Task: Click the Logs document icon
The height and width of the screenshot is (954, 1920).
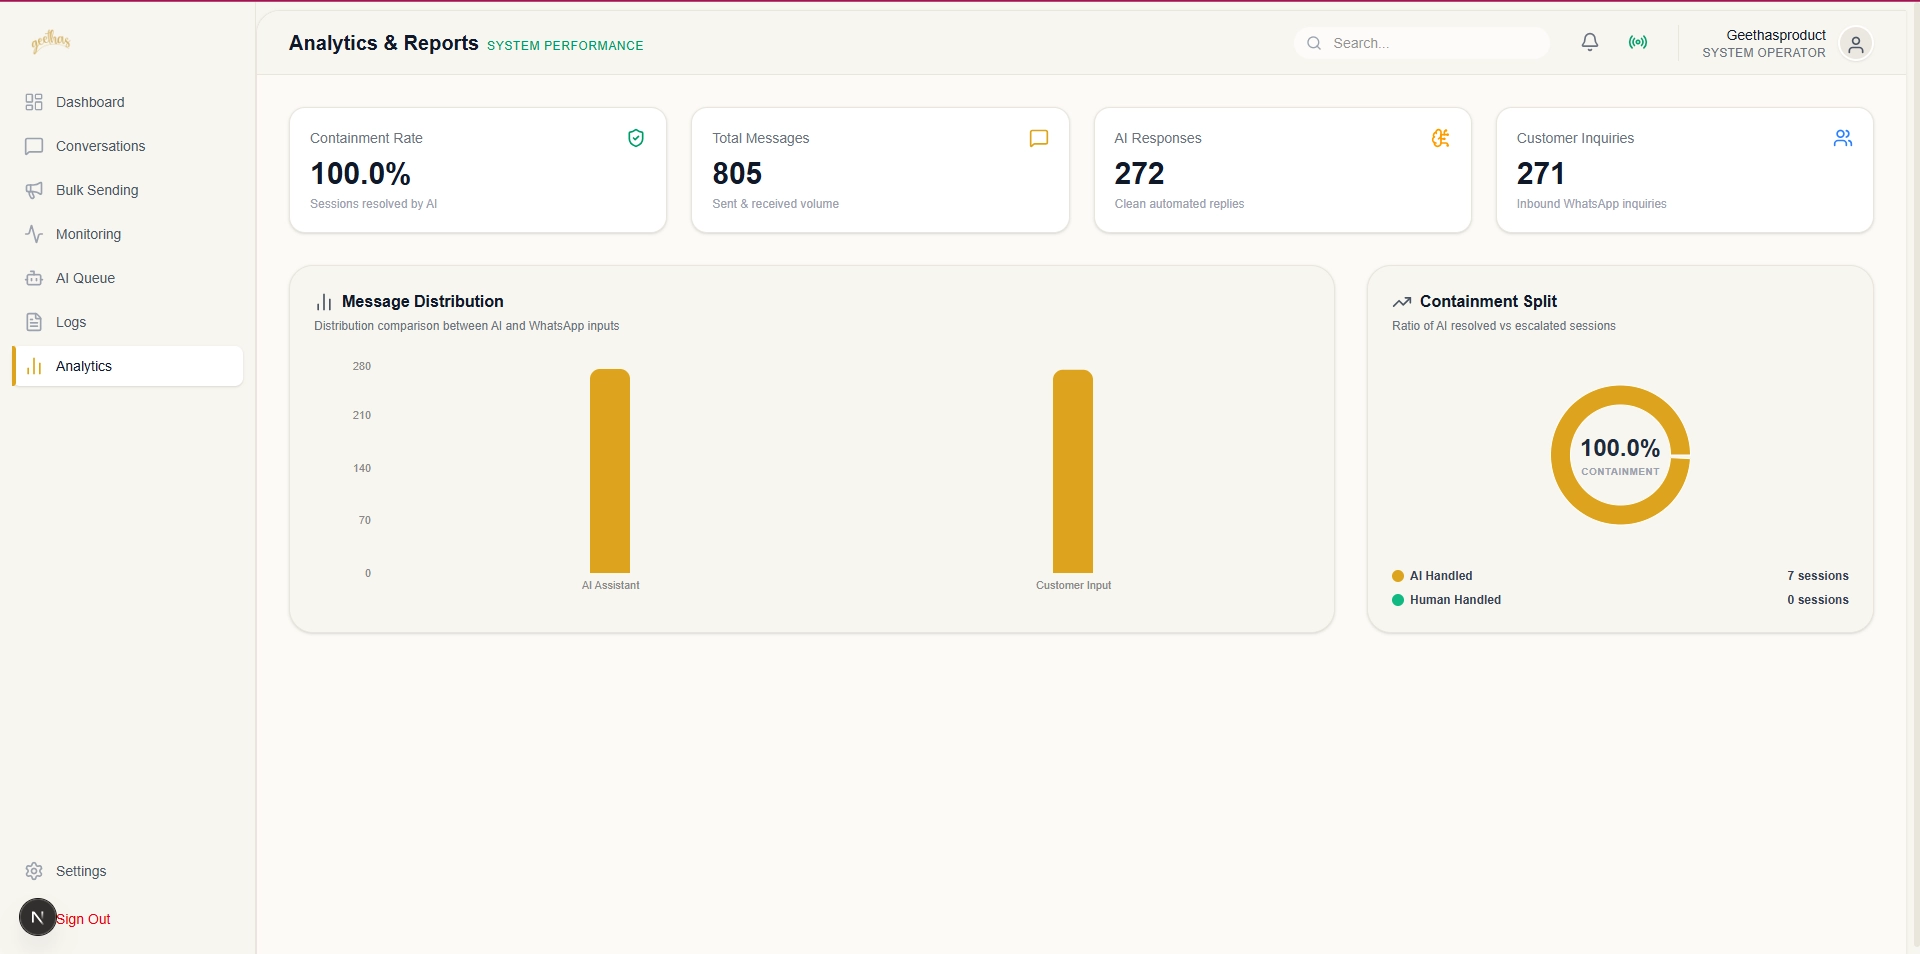Action: 34,322
